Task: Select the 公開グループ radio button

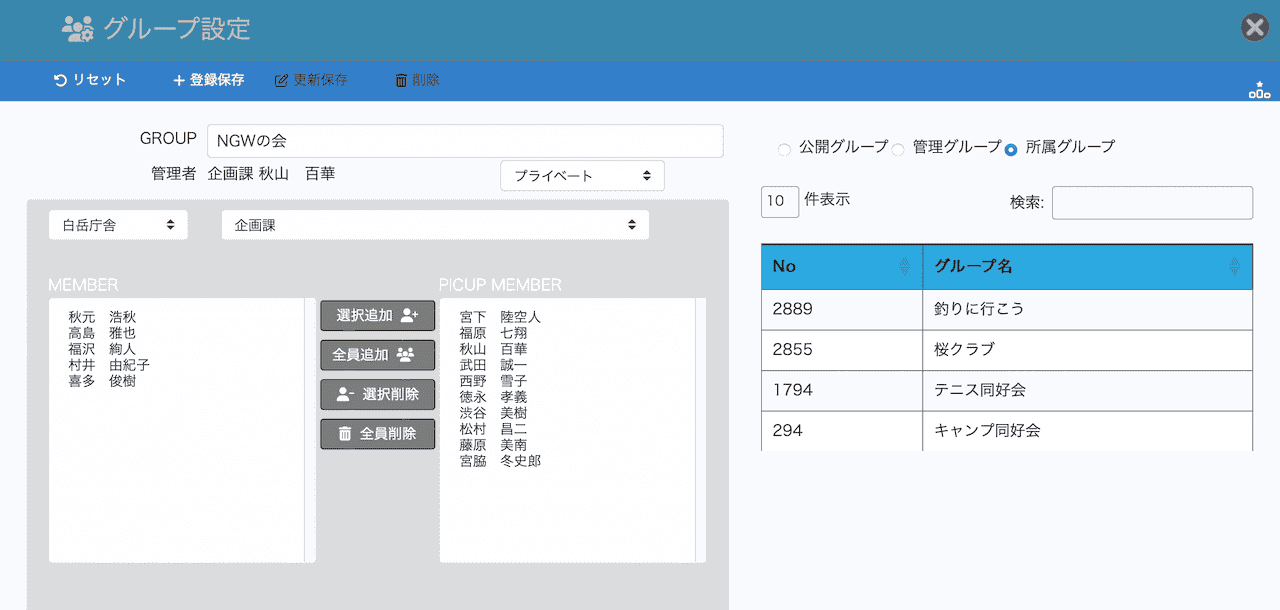Action: pos(784,149)
